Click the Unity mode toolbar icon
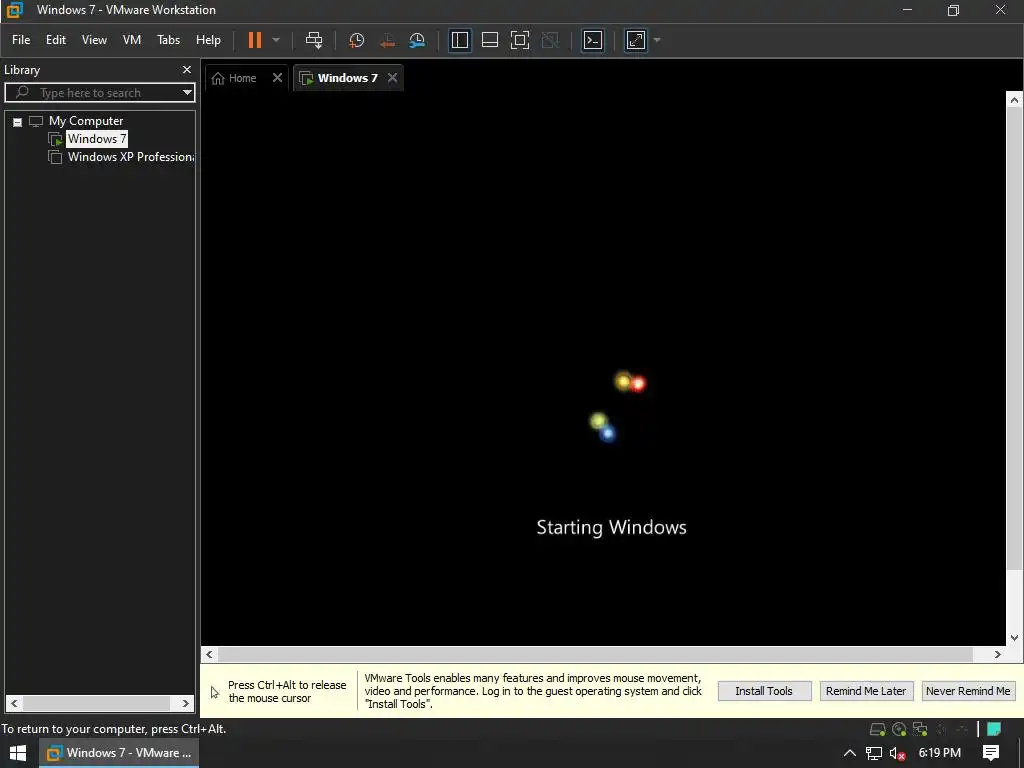The image size is (1024, 768). 551,40
